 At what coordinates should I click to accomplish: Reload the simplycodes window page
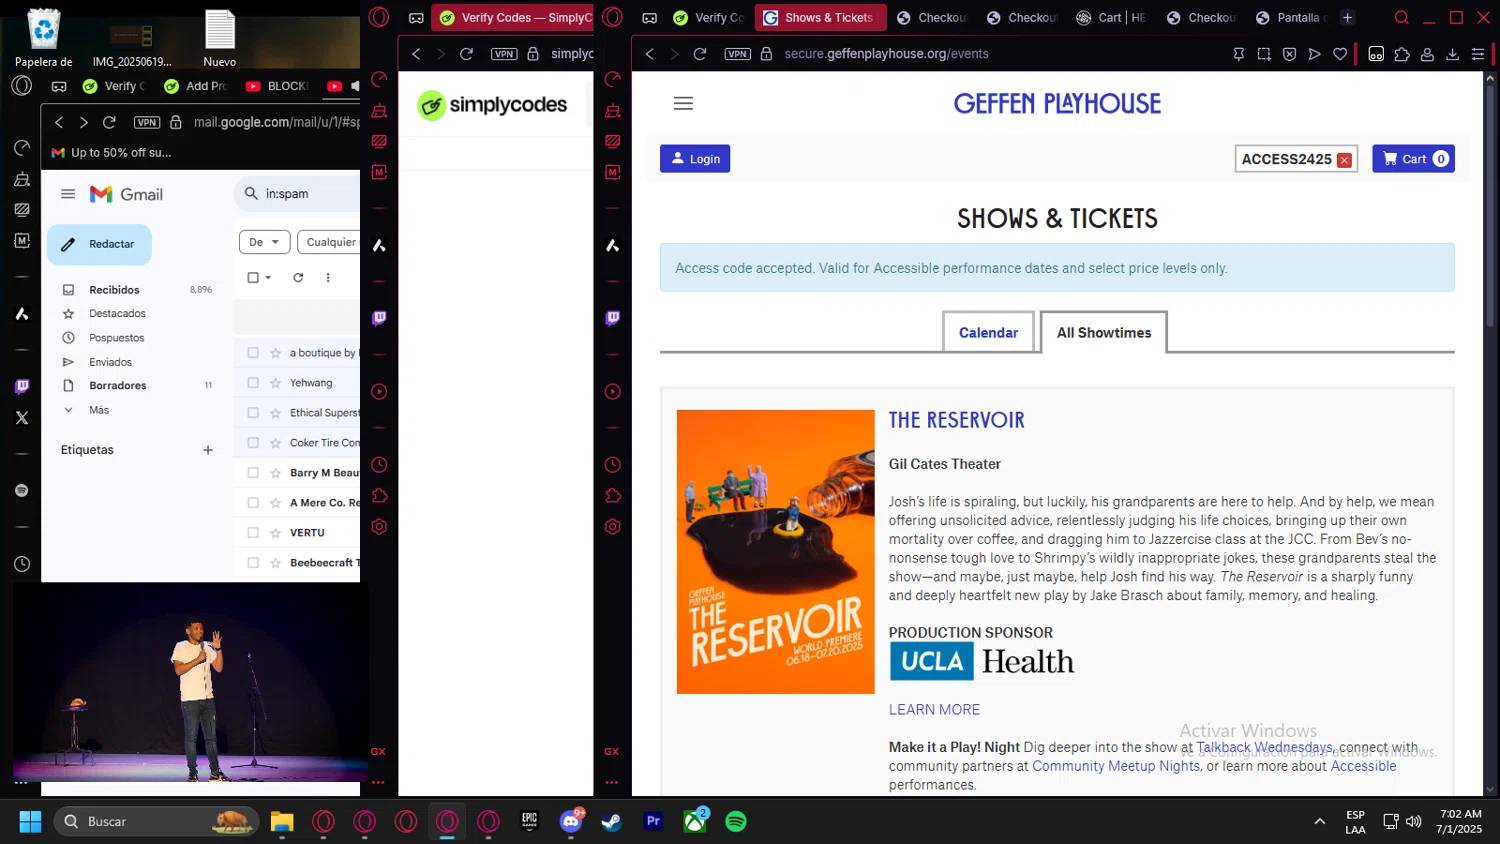(x=466, y=54)
